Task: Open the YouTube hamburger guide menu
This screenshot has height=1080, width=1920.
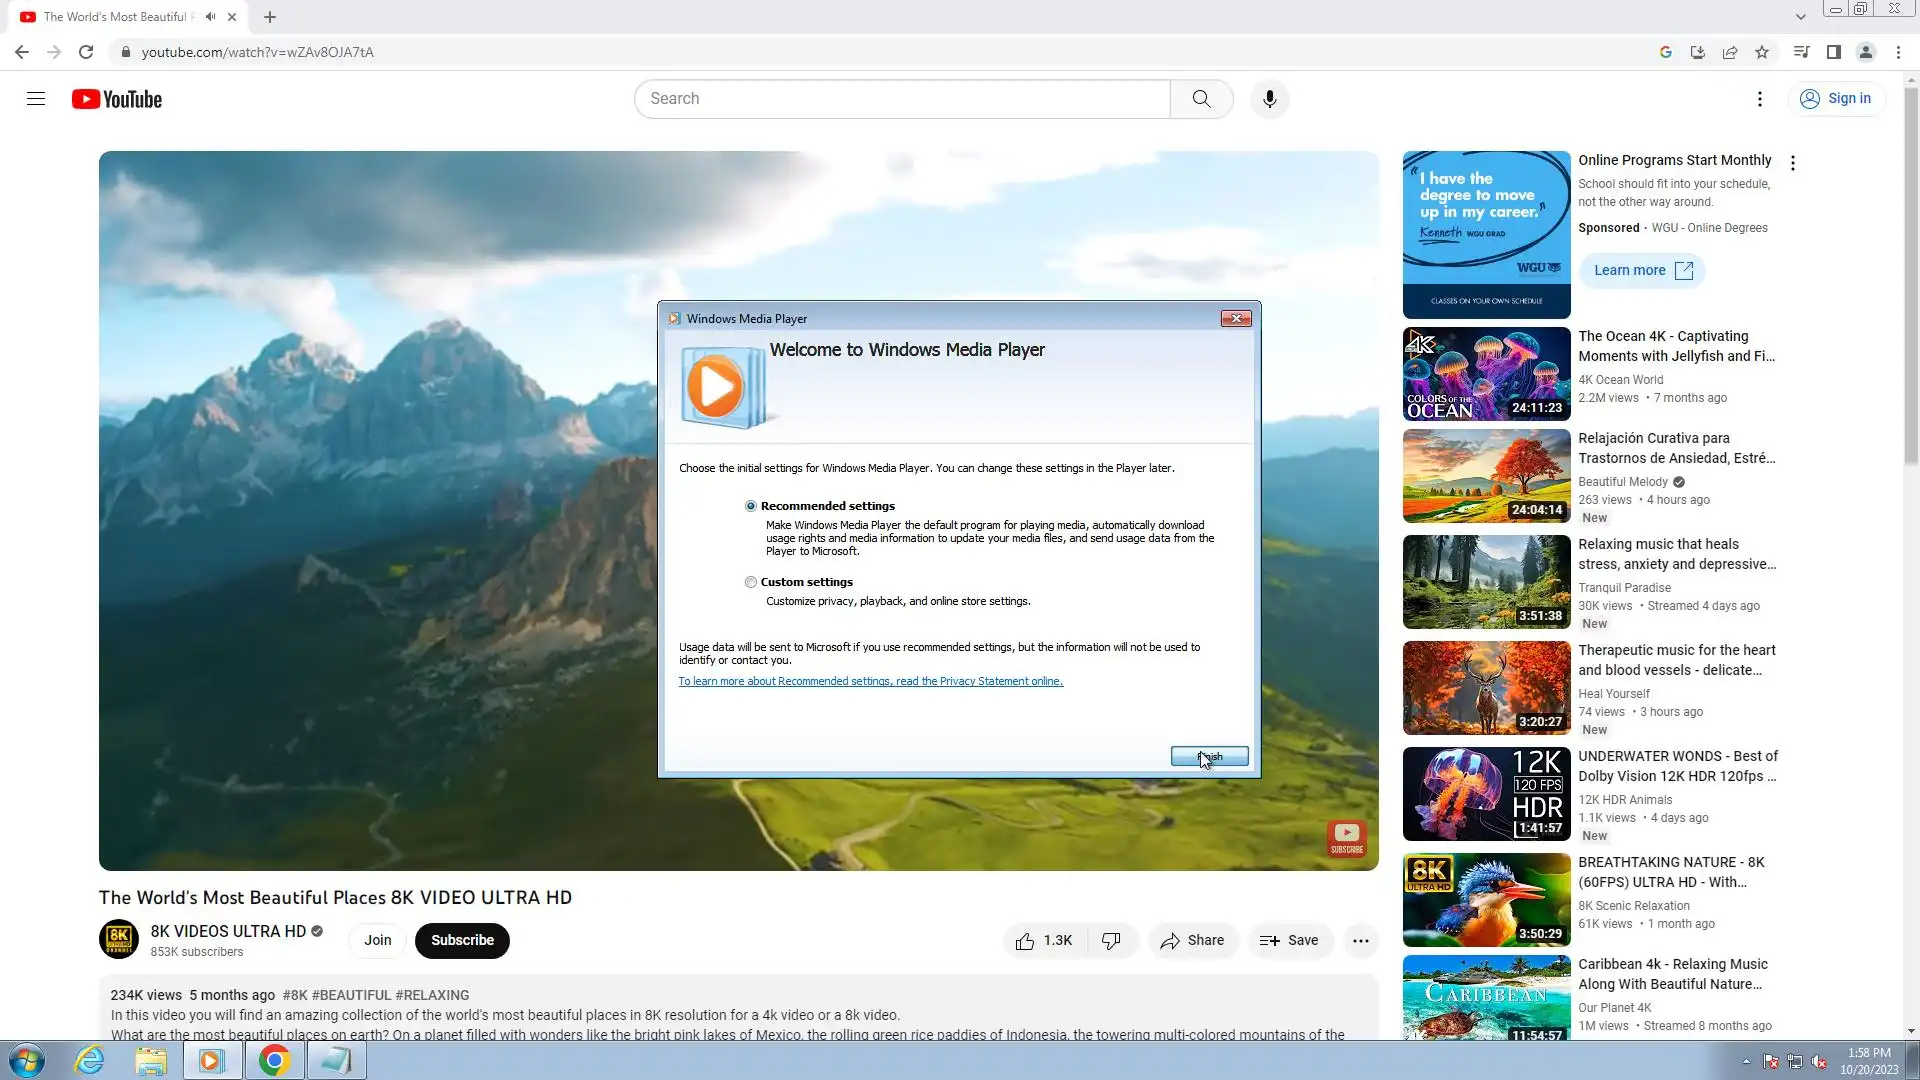Action: pos(36,99)
